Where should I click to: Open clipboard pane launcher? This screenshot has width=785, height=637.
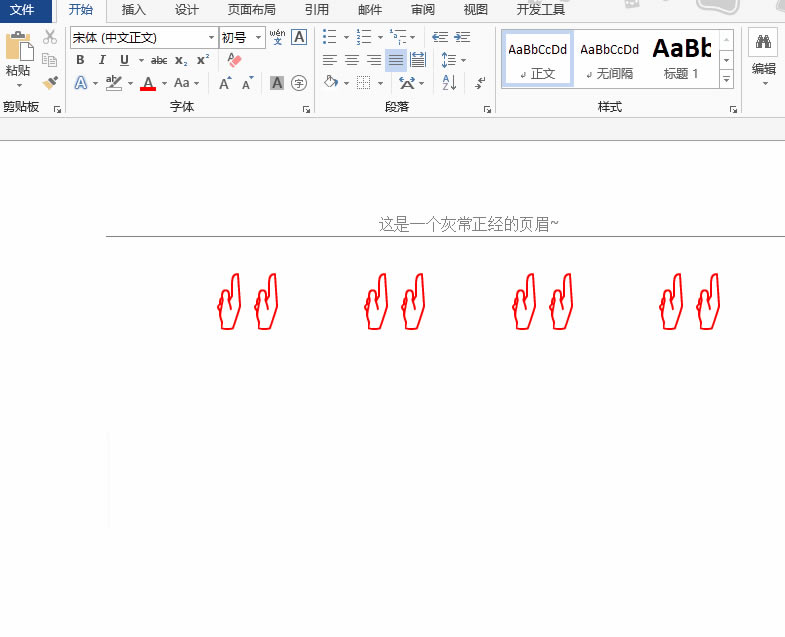pos(58,109)
